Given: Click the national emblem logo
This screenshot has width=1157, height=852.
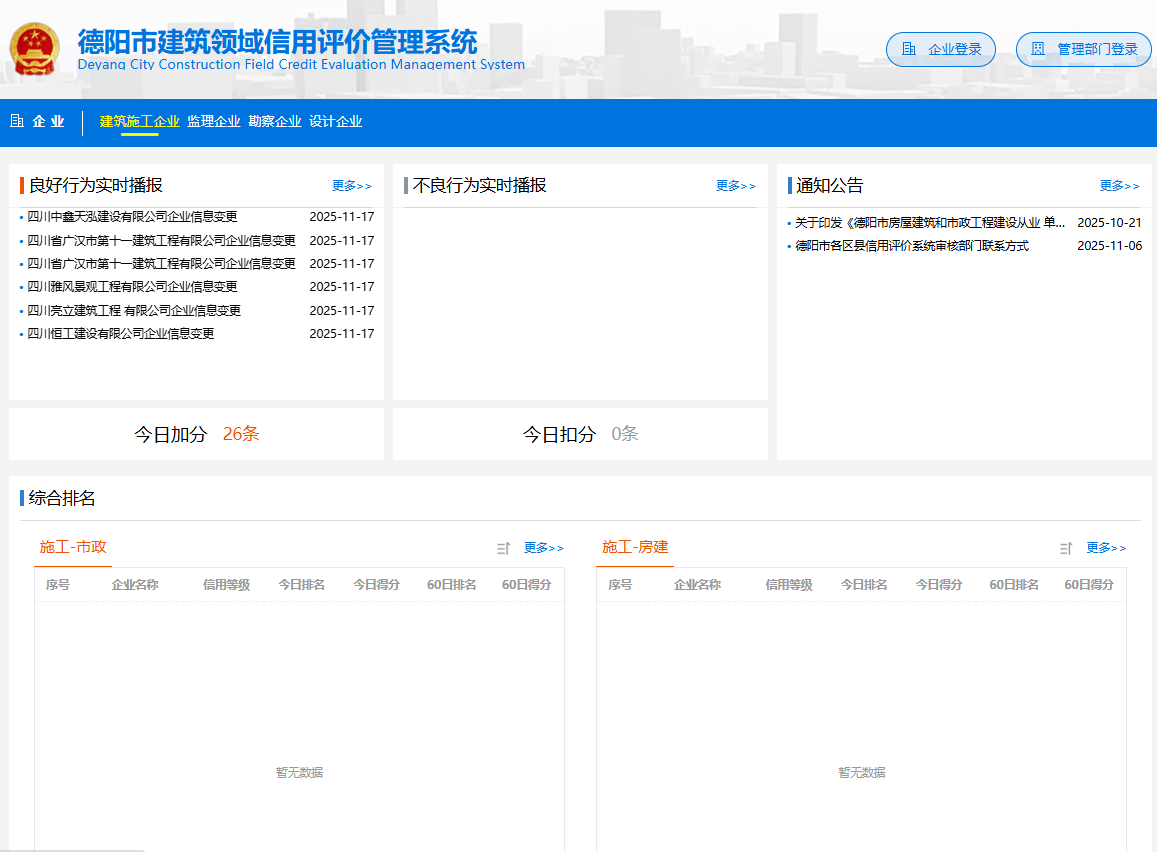Looking at the screenshot, I should 35,49.
